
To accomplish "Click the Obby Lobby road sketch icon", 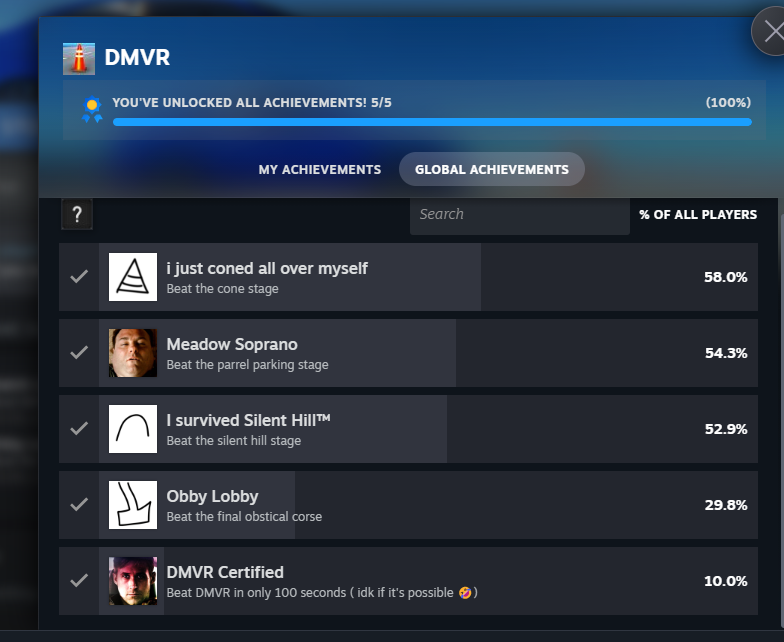I will tap(133, 505).
